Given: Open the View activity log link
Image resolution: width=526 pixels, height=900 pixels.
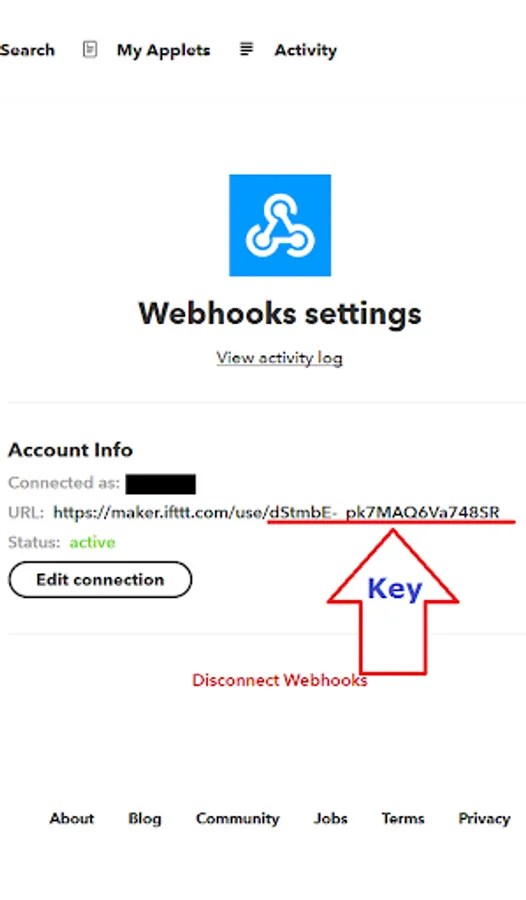Looking at the screenshot, I should point(280,358).
